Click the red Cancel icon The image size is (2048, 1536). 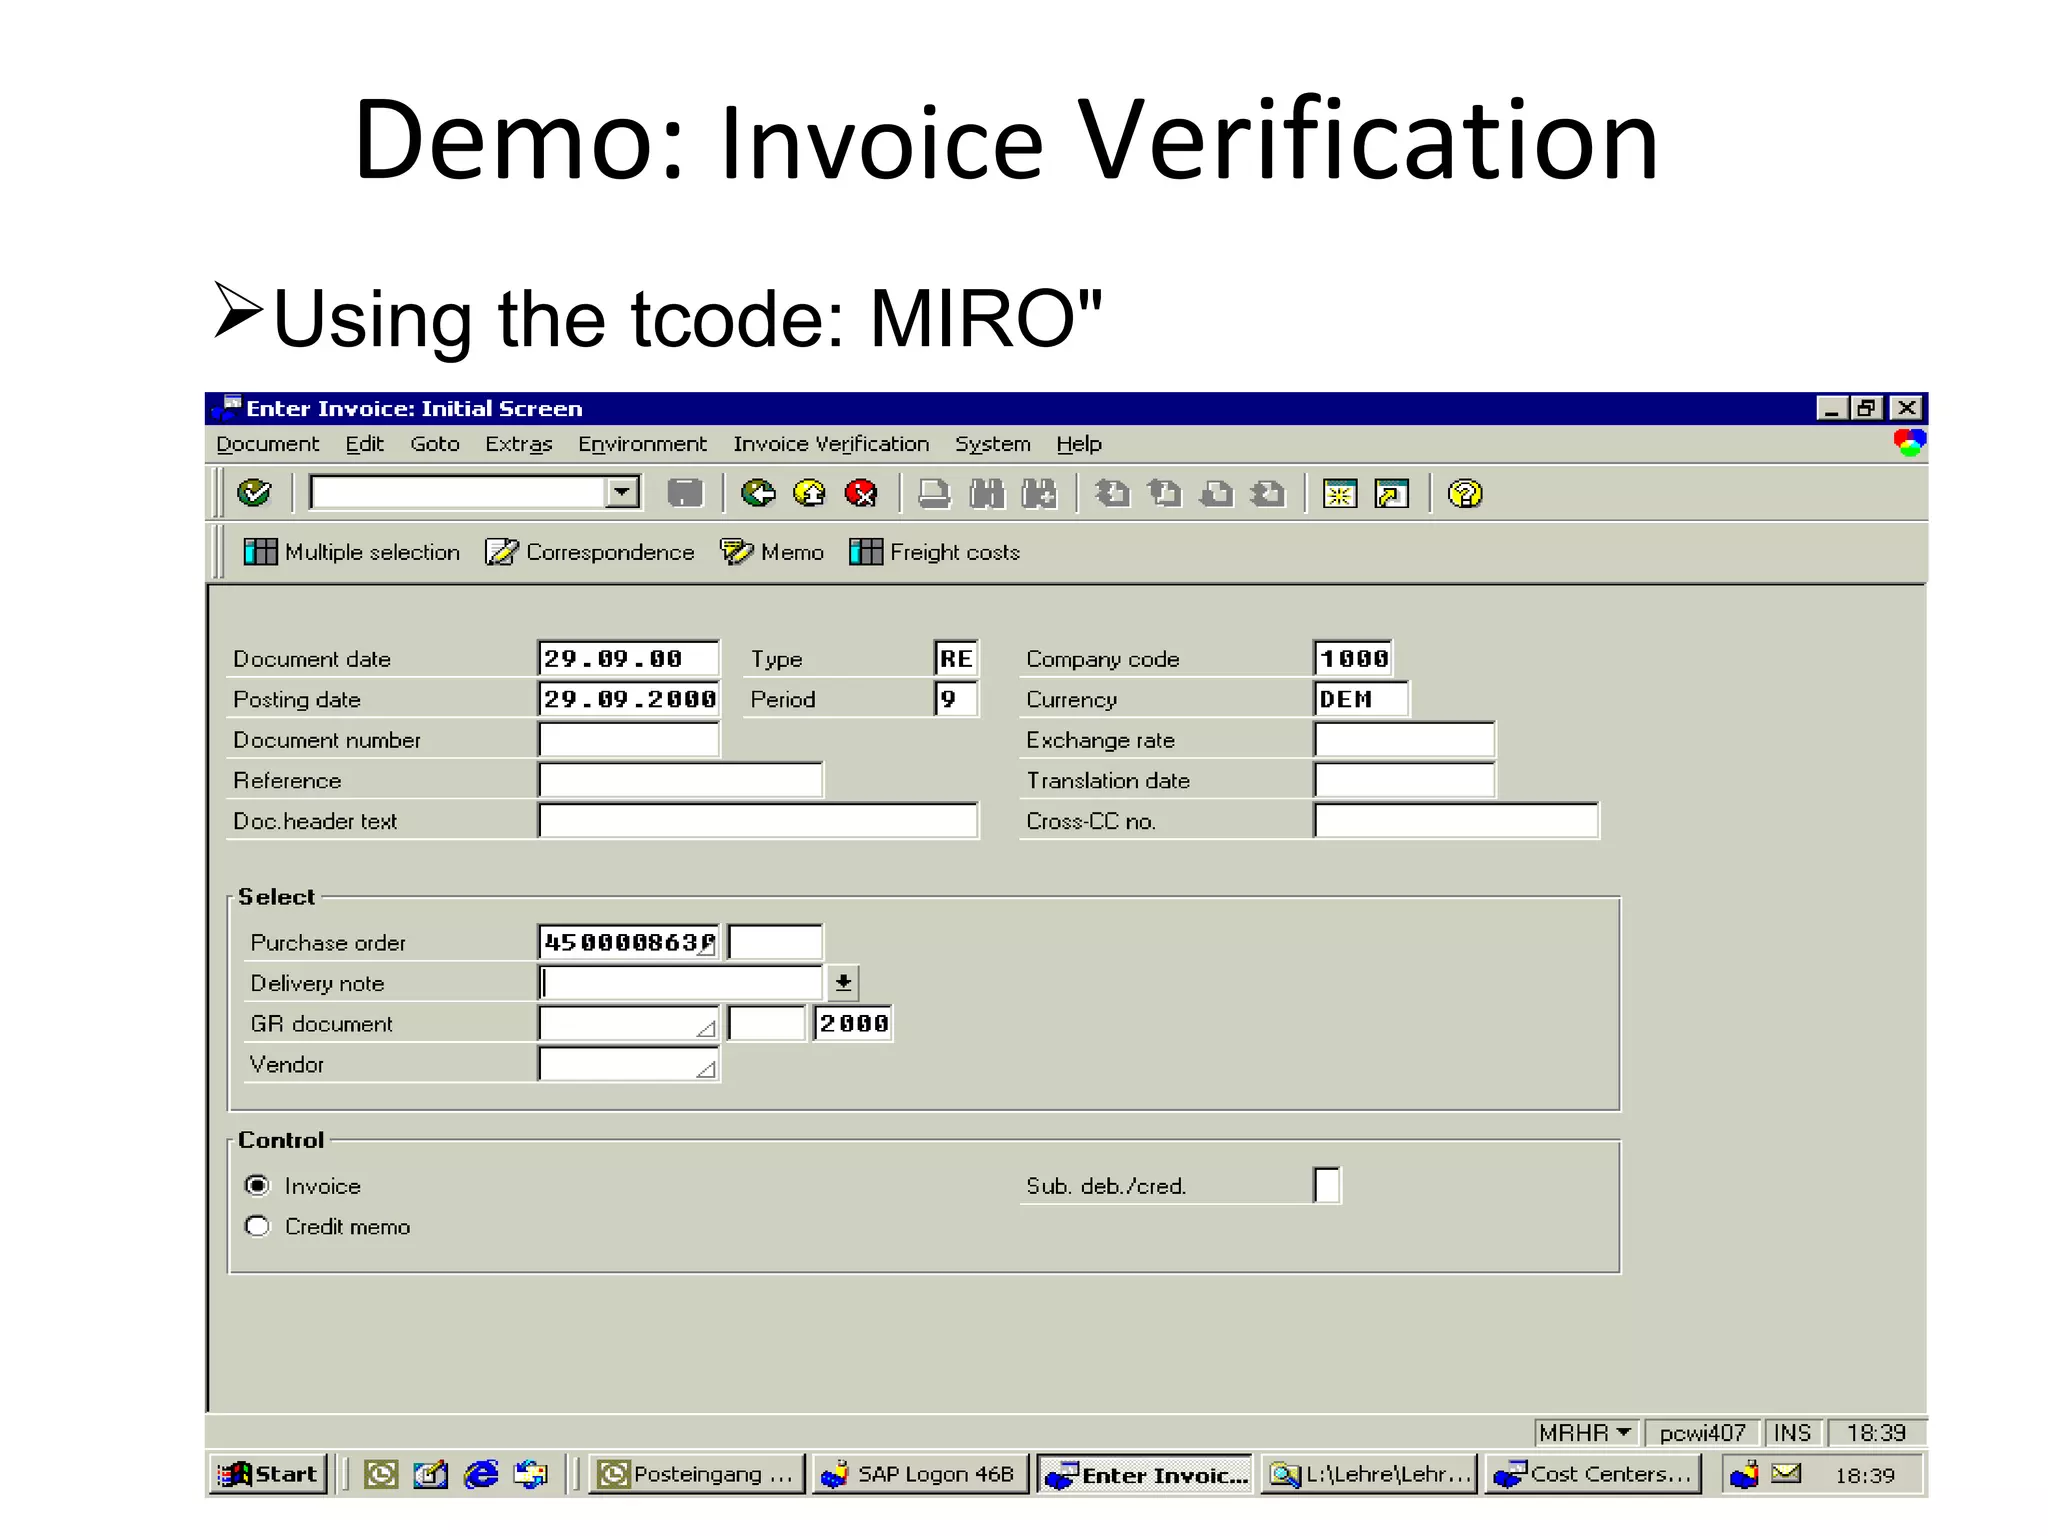(861, 493)
